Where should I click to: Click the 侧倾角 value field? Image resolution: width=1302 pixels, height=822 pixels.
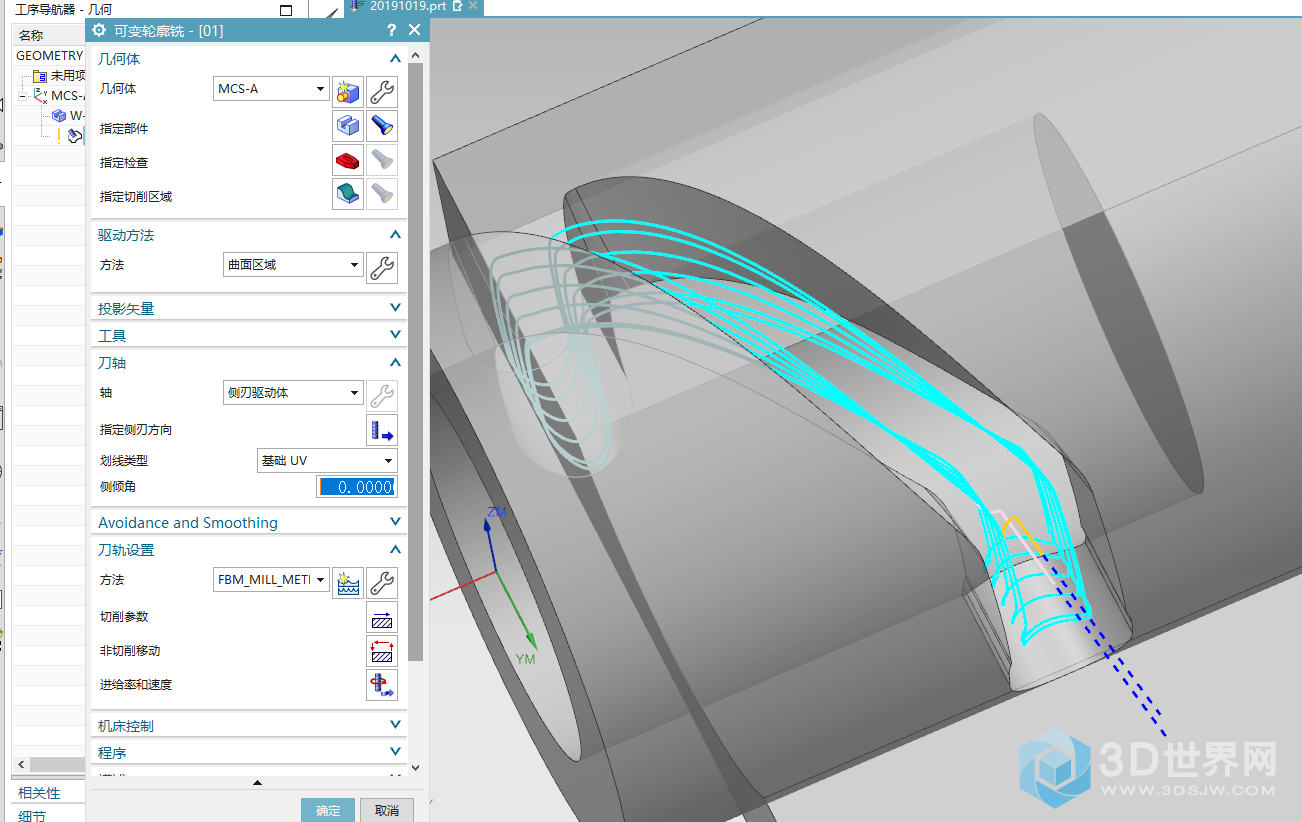pyautogui.click(x=356, y=487)
